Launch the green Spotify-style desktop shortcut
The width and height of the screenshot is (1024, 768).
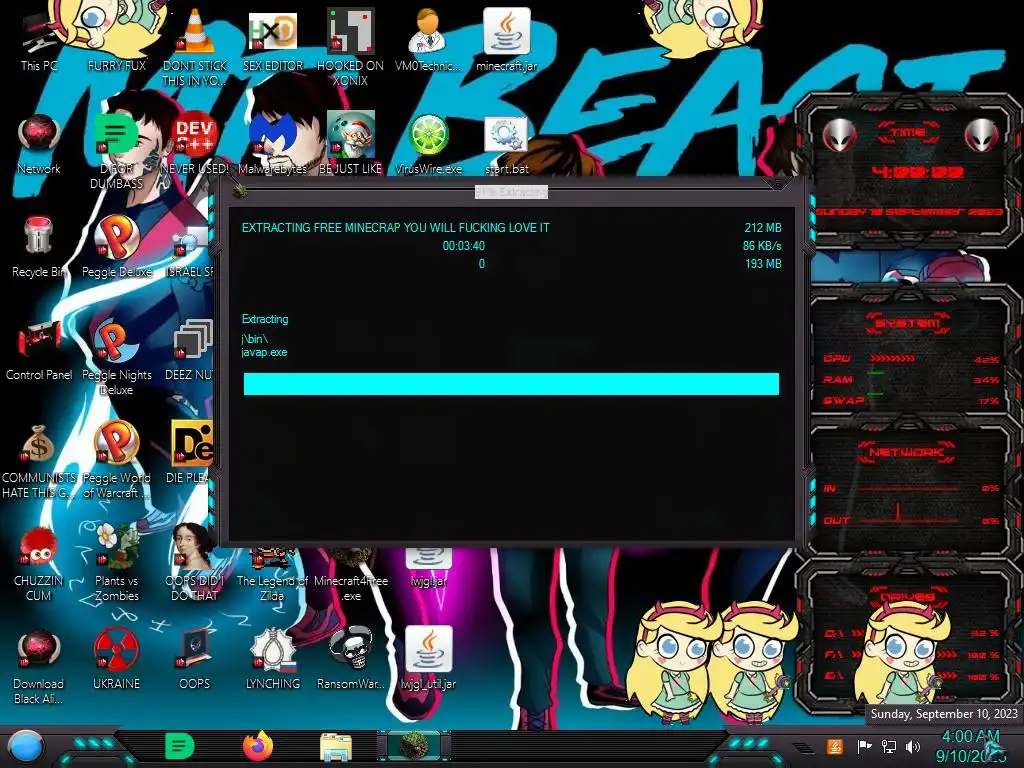click(x=116, y=150)
